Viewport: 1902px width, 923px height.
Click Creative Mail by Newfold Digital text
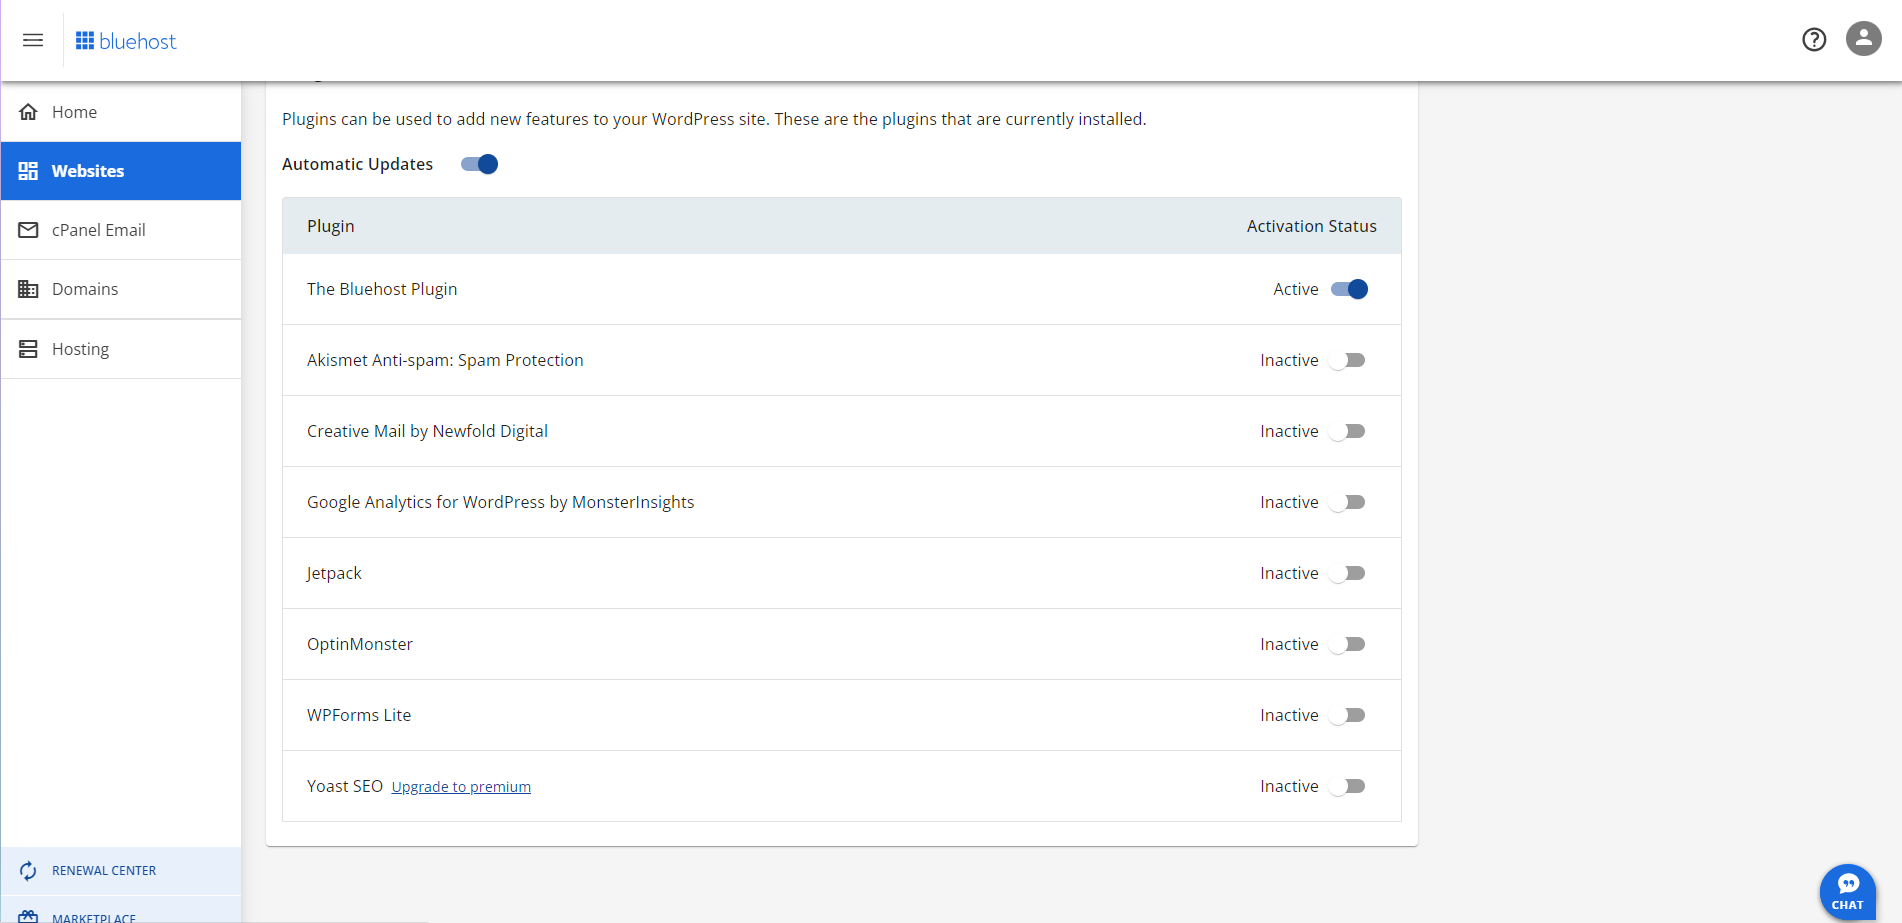(x=427, y=431)
